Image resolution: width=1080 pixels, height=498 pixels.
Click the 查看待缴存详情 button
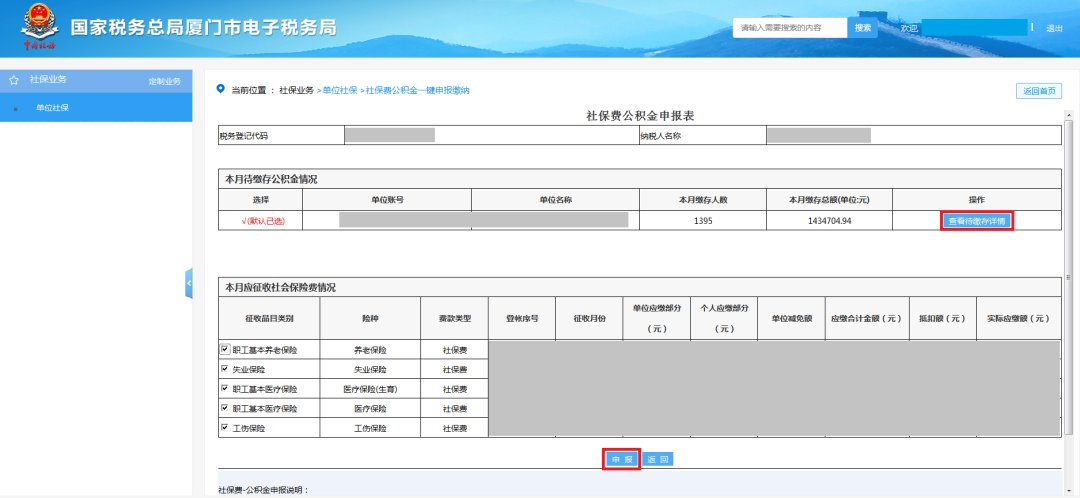pyautogui.click(x=977, y=221)
